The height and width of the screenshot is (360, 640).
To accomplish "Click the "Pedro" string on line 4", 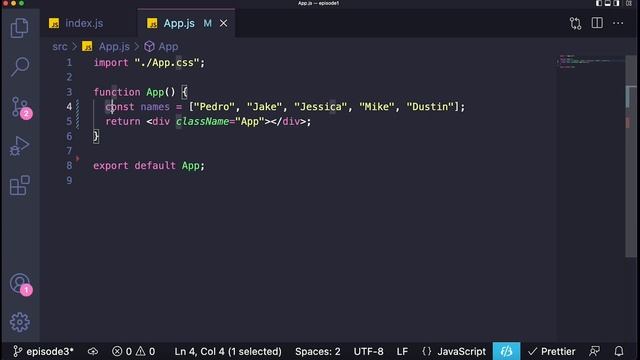I will point(214,107).
